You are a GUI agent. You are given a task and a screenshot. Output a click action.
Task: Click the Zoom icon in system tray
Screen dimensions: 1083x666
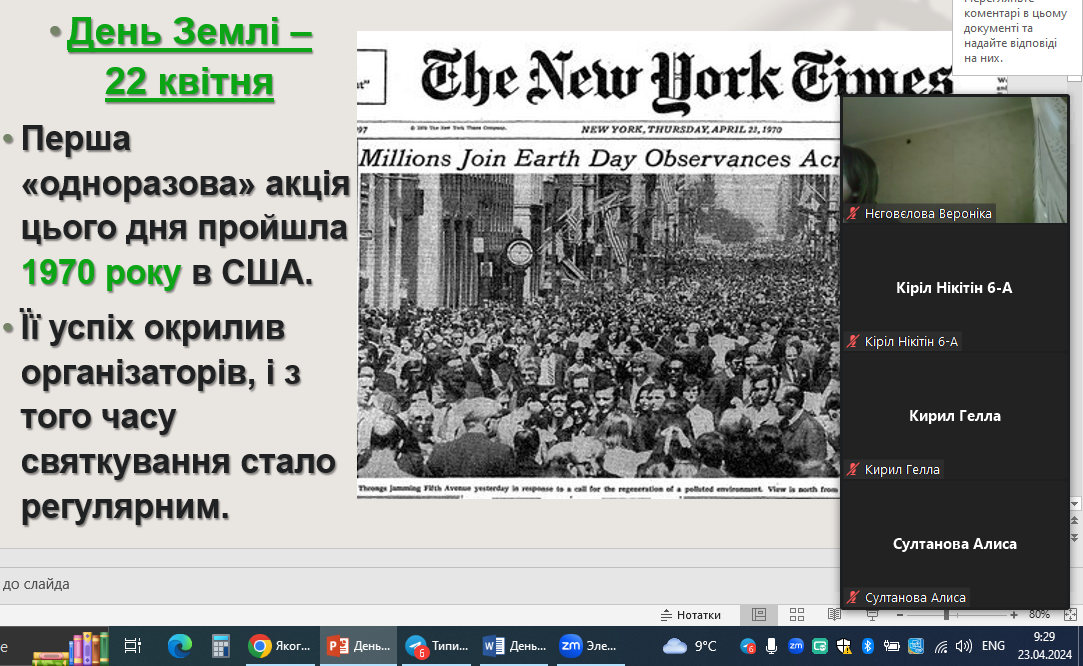click(796, 646)
